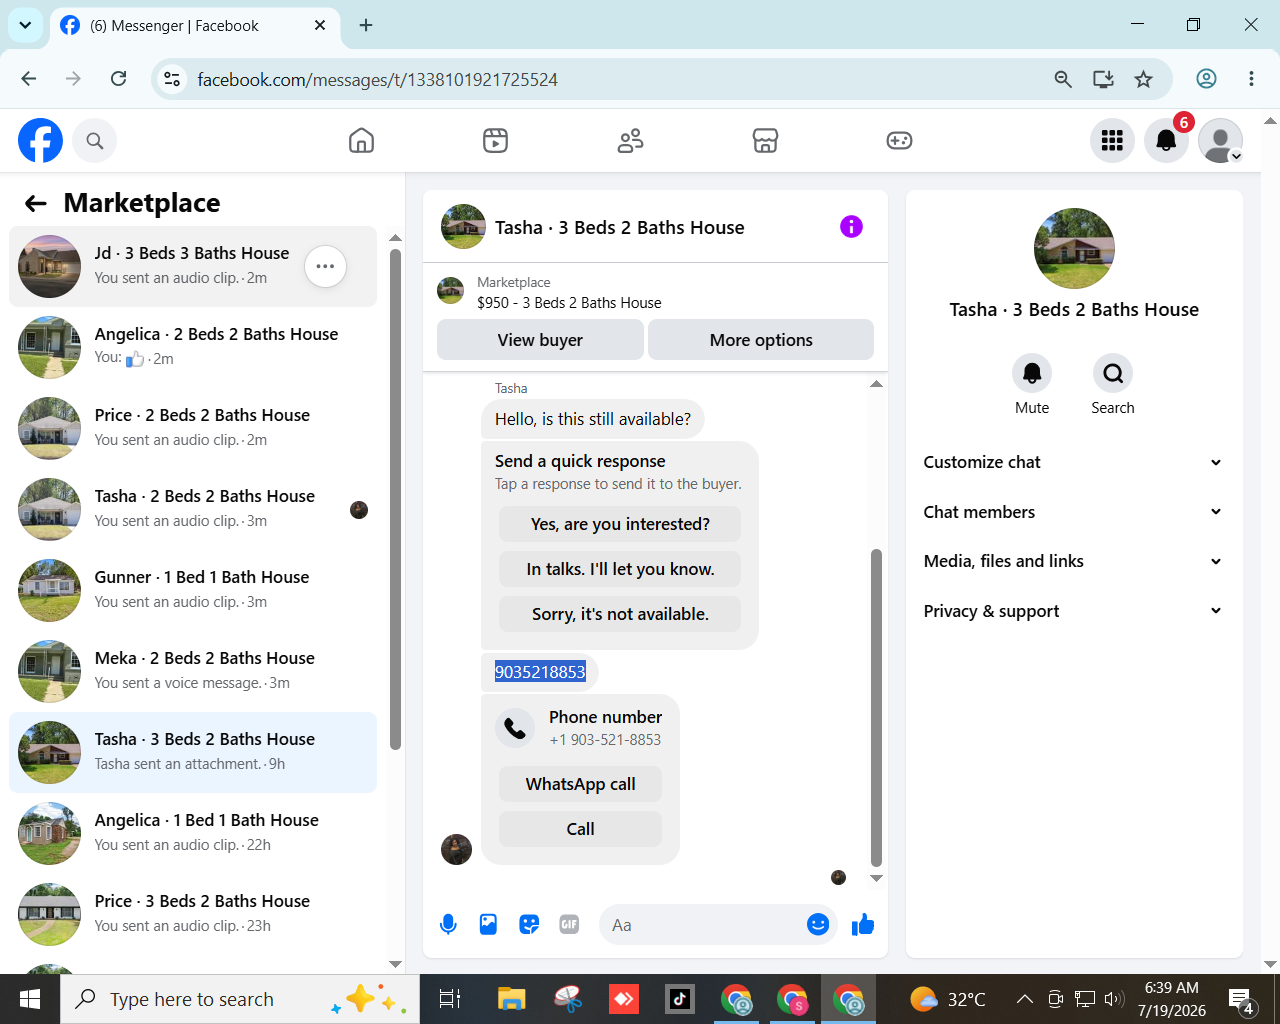The image size is (1280, 1024).
Task: Click the message thread scrollbar
Action: pos(876,707)
